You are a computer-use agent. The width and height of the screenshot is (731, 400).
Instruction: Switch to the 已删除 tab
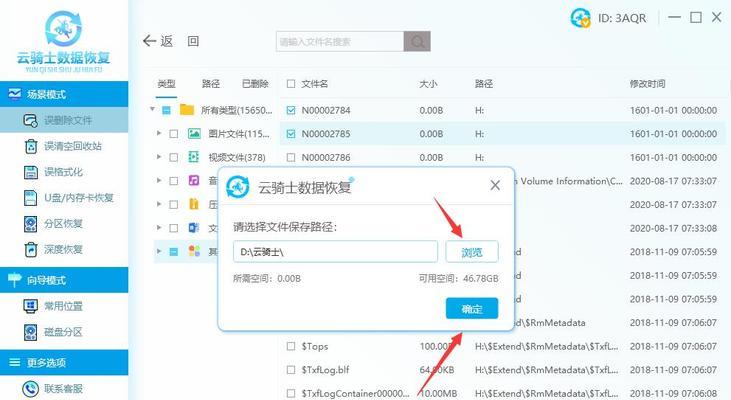pyautogui.click(x=255, y=84)
